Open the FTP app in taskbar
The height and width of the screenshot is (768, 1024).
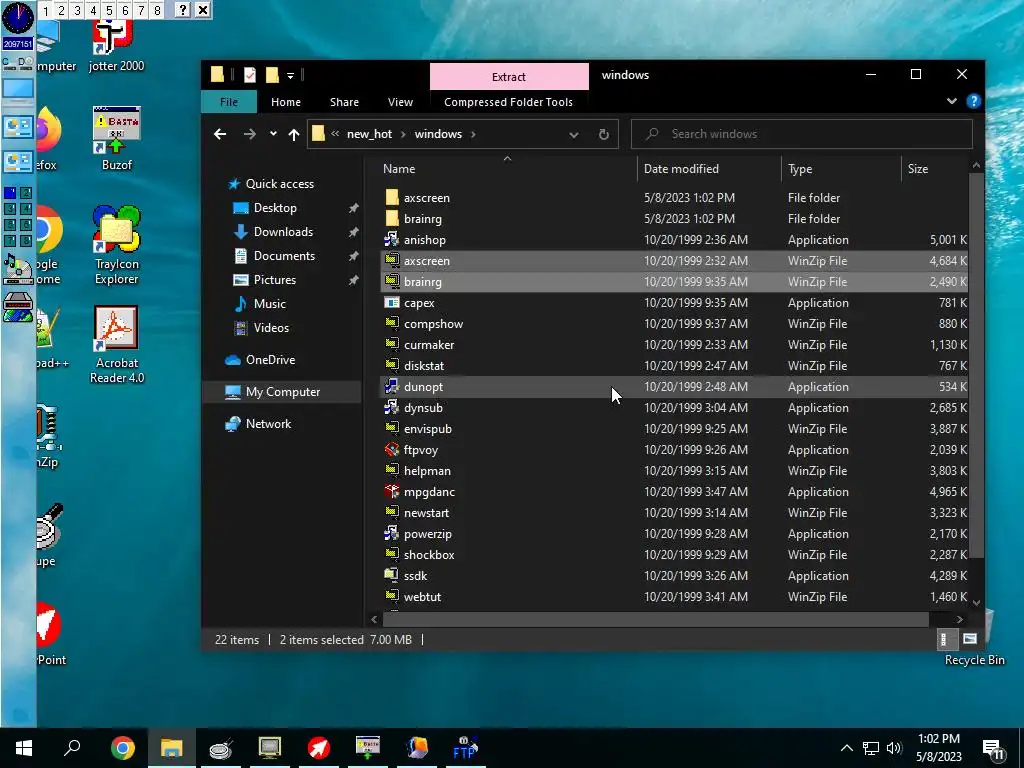[464, 748]
